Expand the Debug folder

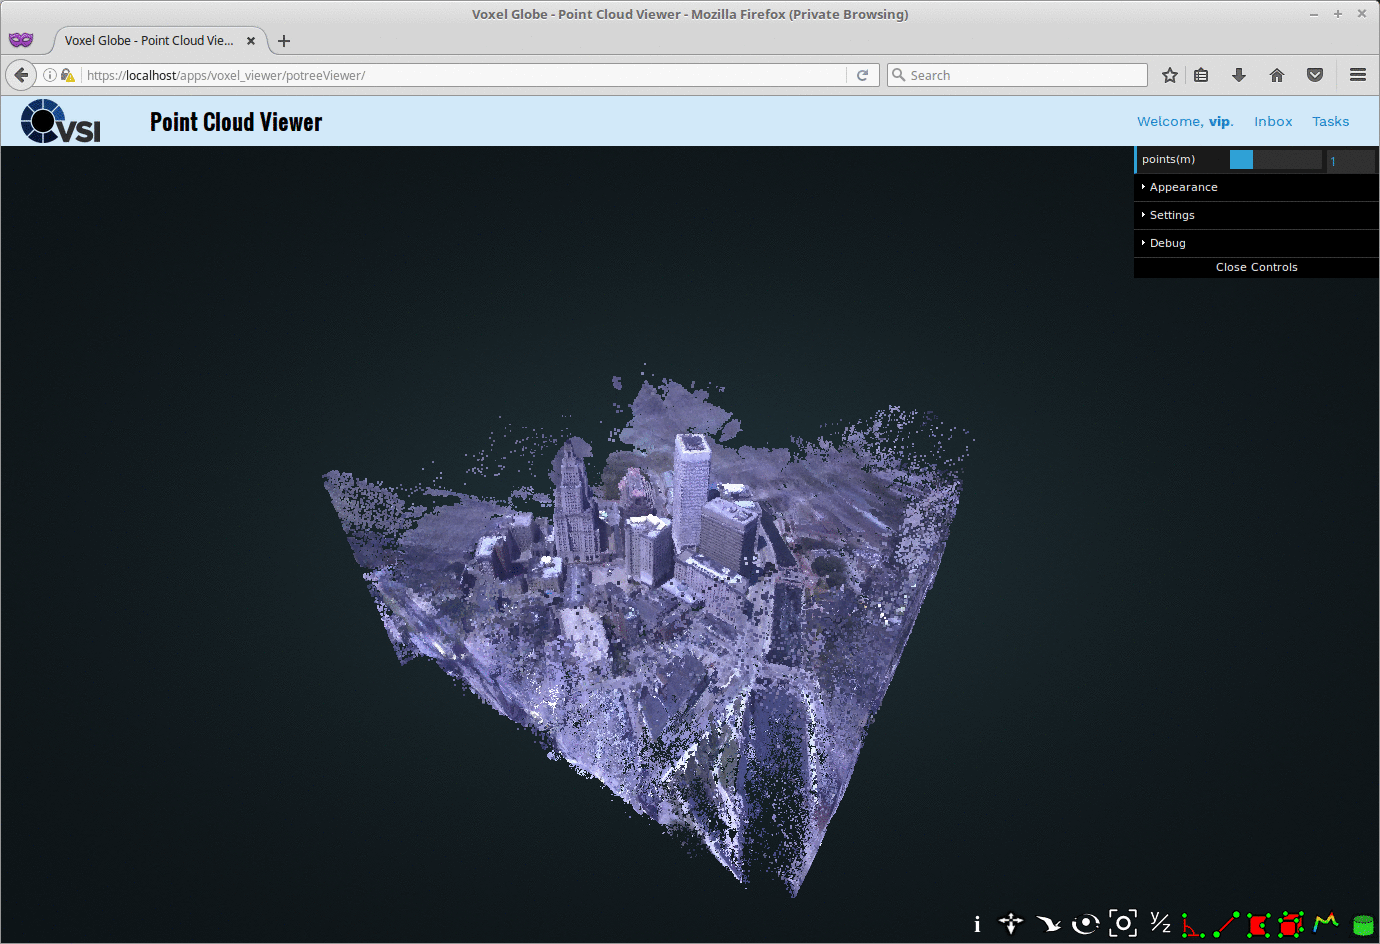(1167, 243)
